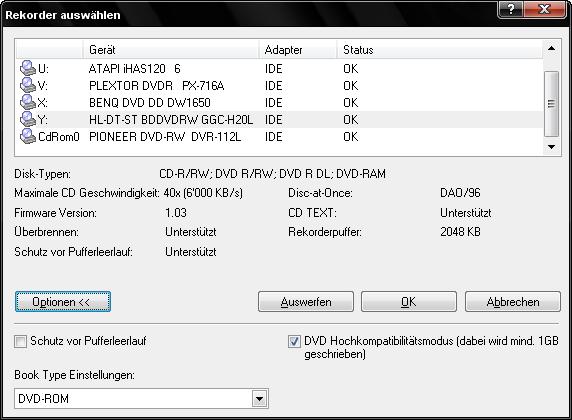Select the CdRom0 PIONEER drive icon
The height and width of the screenshot is (420, 572).
coord(27,136)
